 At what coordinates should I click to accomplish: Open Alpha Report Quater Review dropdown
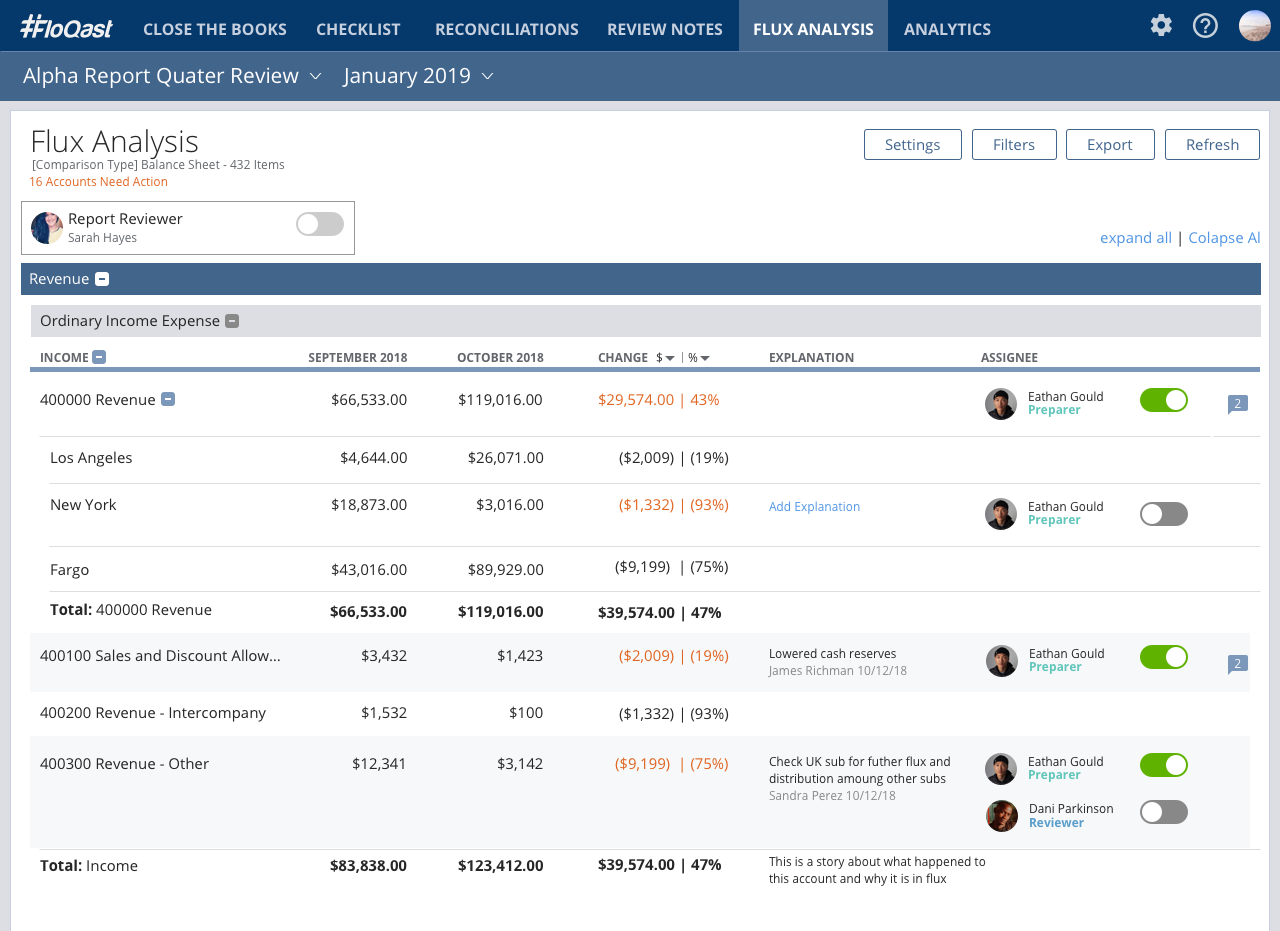[x=172, y=76]
